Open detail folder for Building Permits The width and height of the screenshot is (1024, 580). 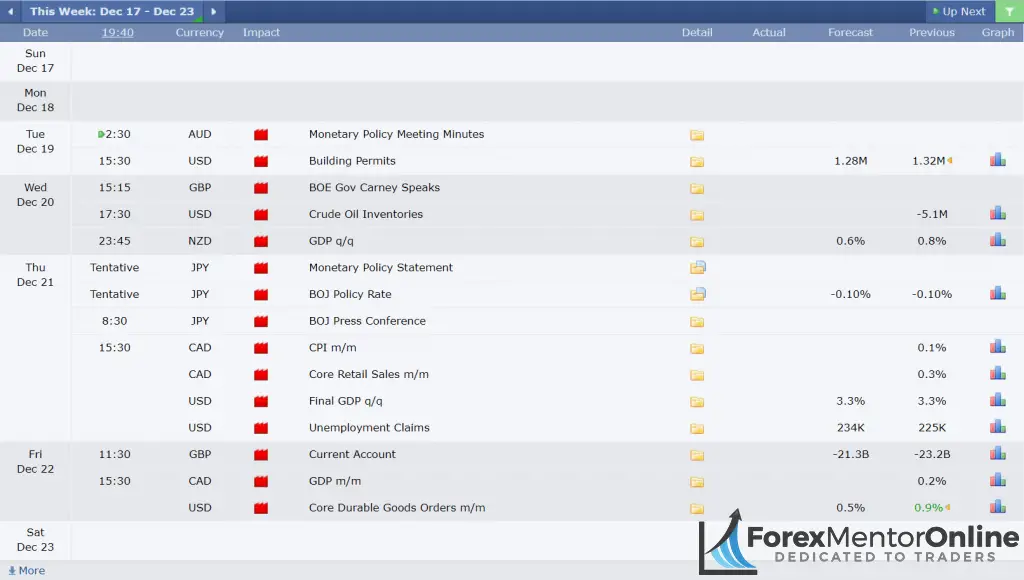(697, 161)
